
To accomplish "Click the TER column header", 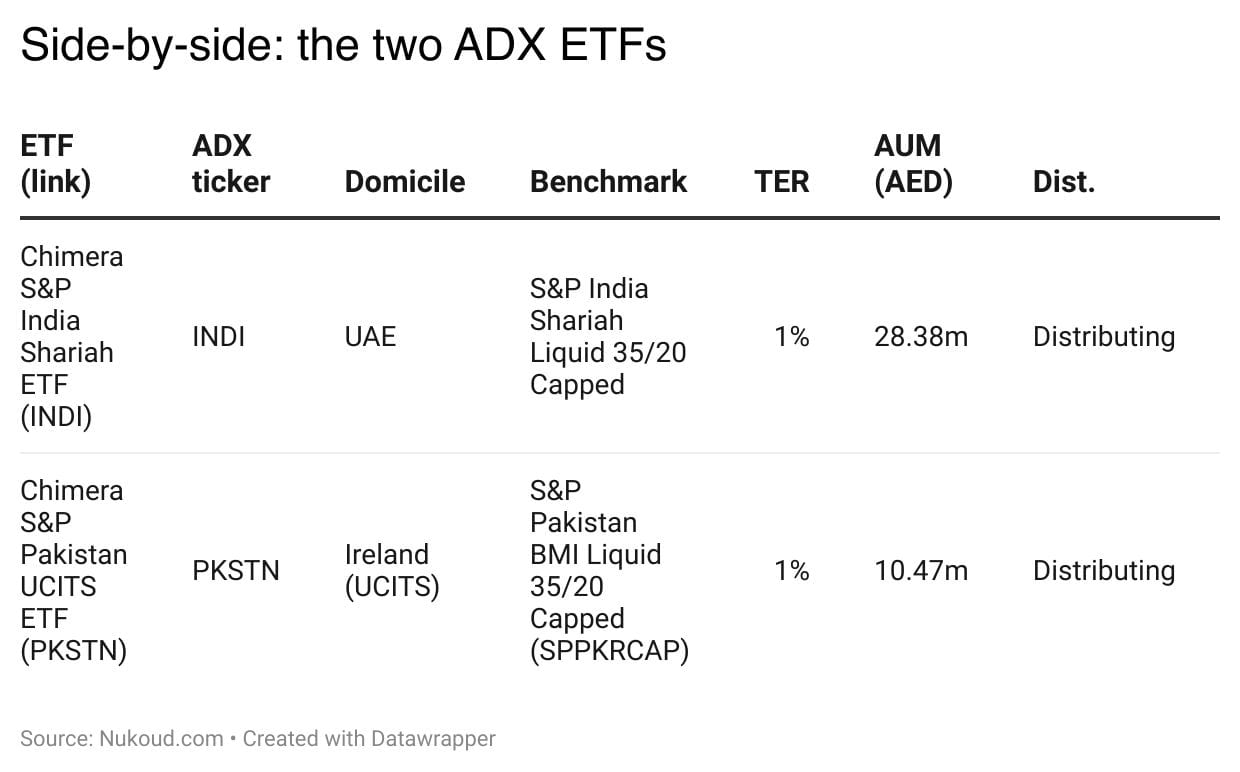I will point(781,182).
